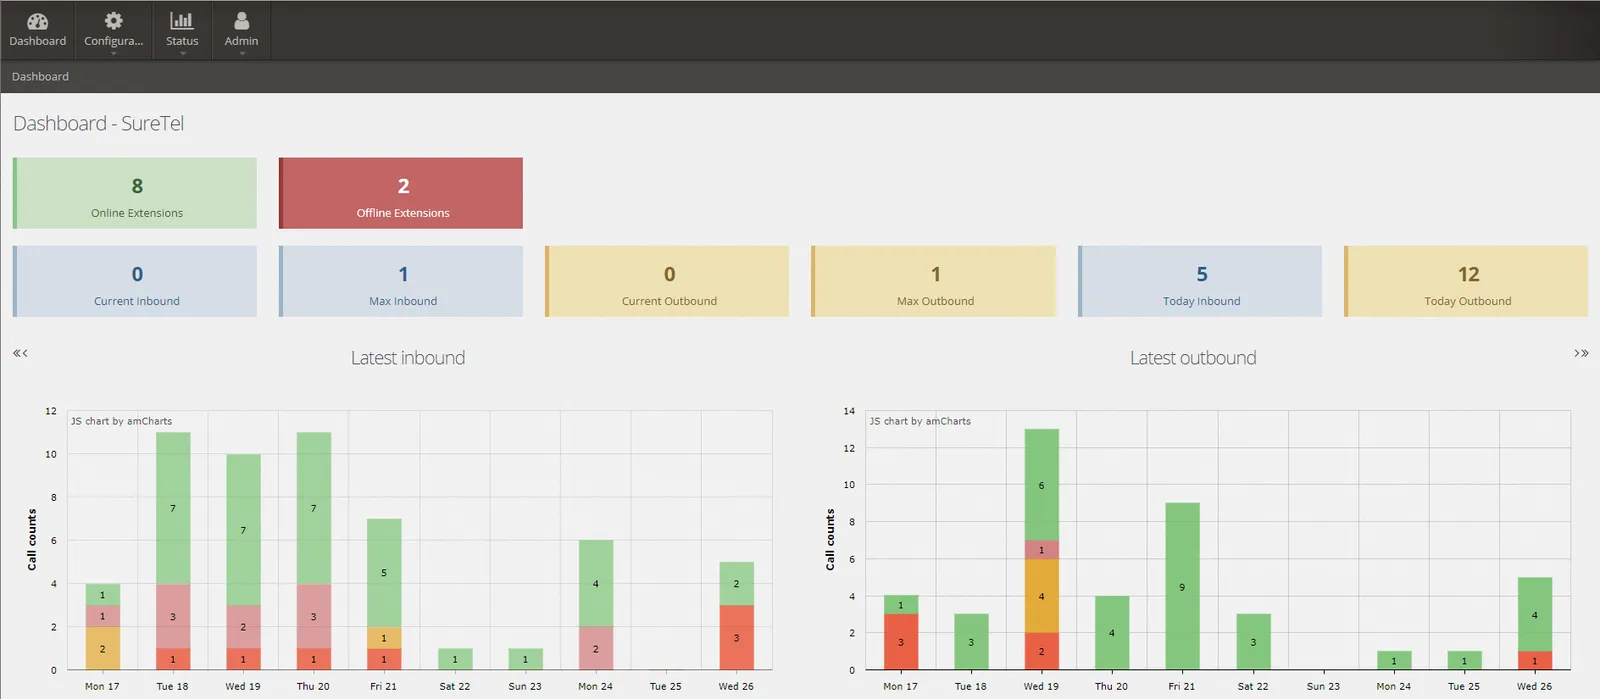
Task: Select the Today Inbound stat tile
Action: tap(1200, 281)
